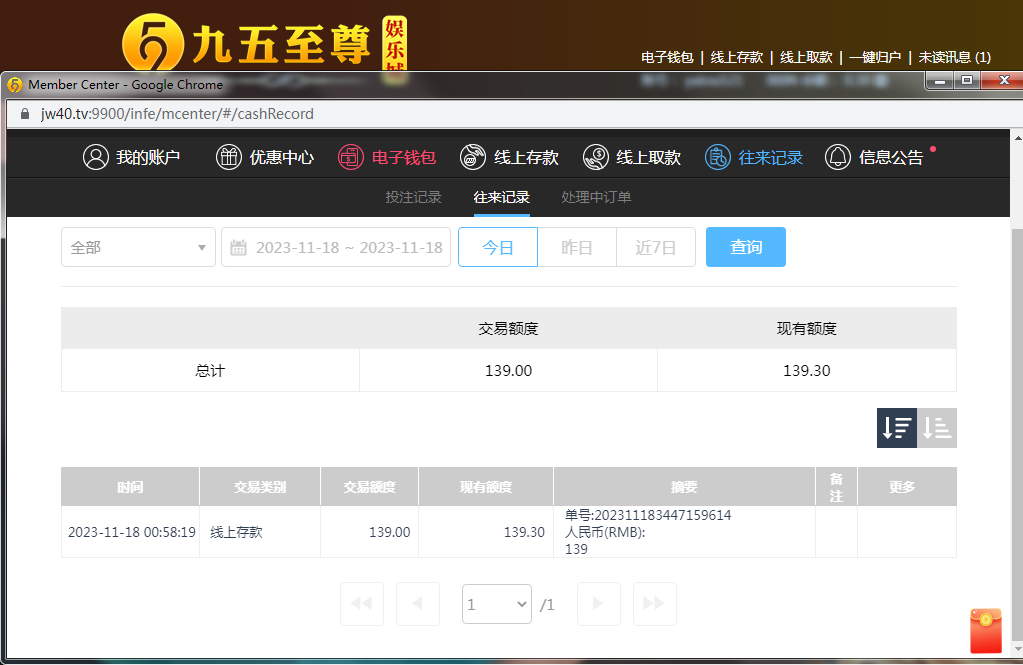Click 一键归户 link in background page
Viewport: 1023px width, 665px height.
tap(875, 57)
